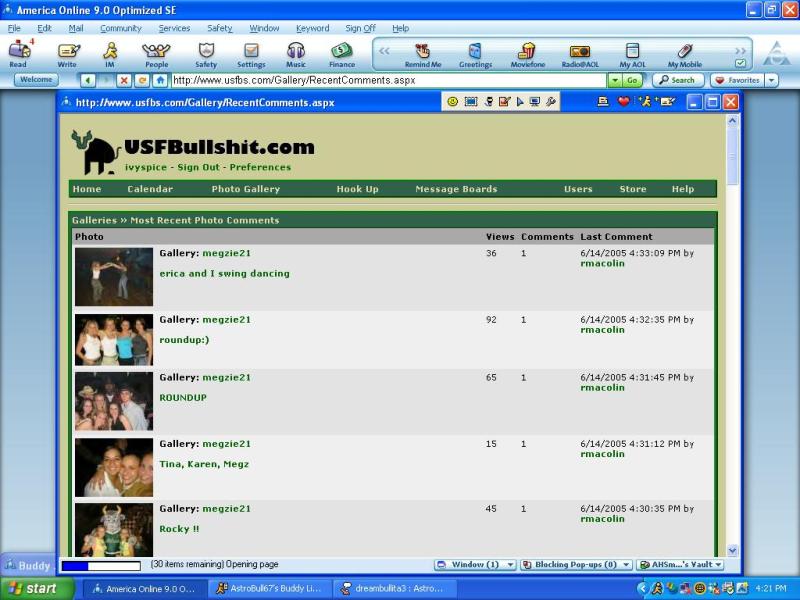Open the File menu
This screenshot has height=600, width=800.
(x=14, y=28)
